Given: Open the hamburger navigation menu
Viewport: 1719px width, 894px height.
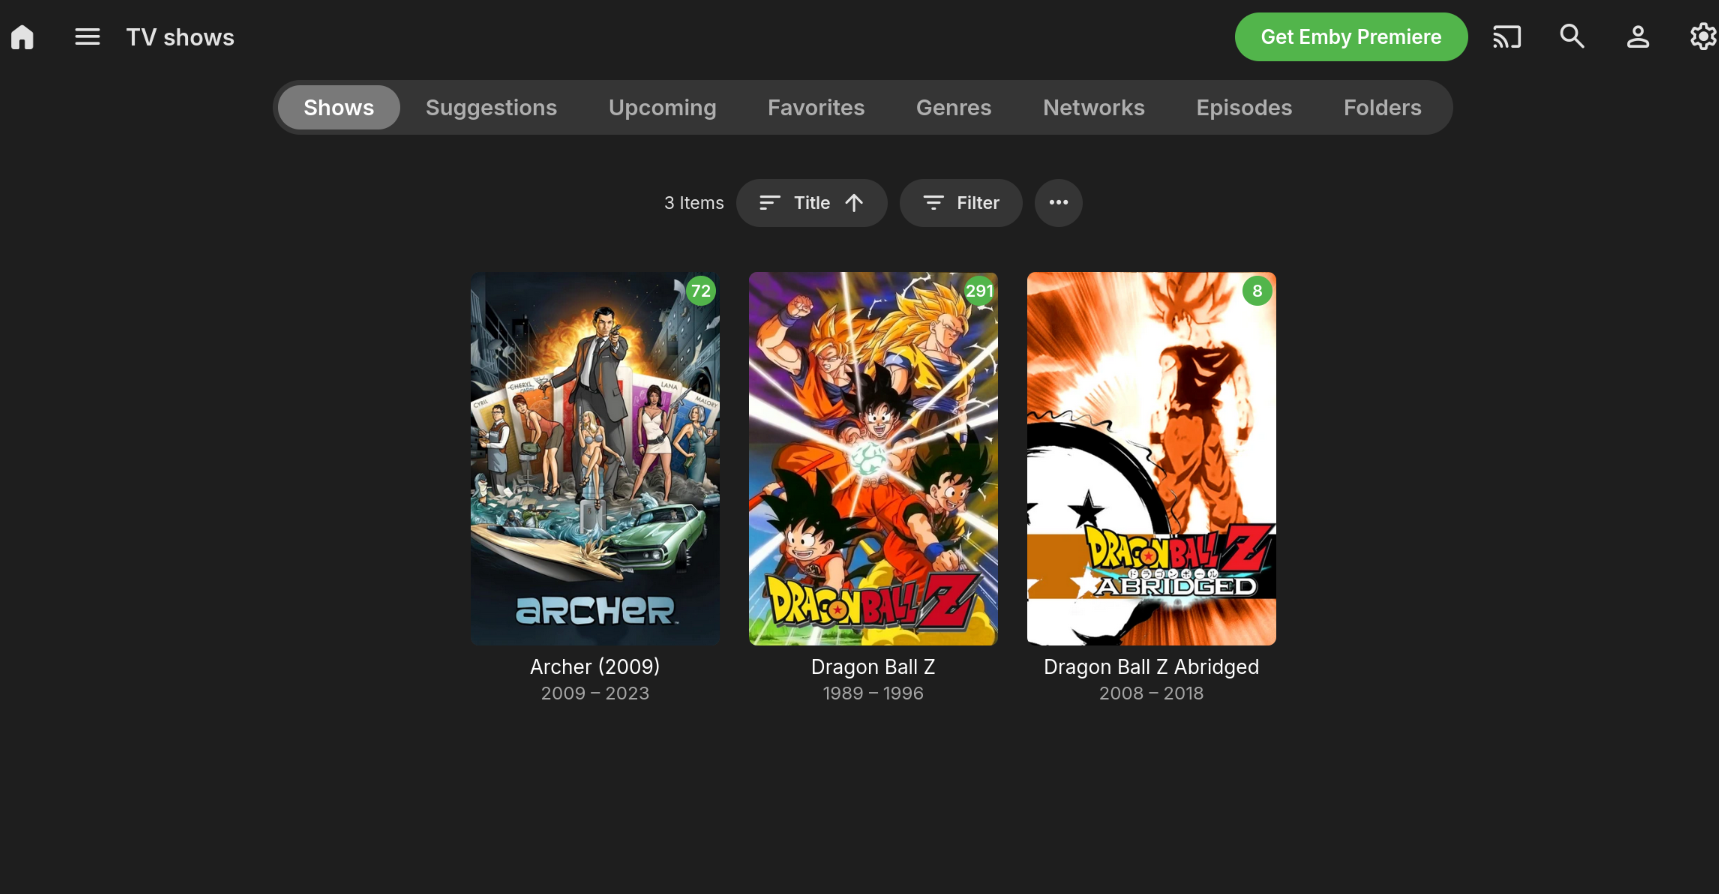Looking at the screenshot, I should [88, 37].
